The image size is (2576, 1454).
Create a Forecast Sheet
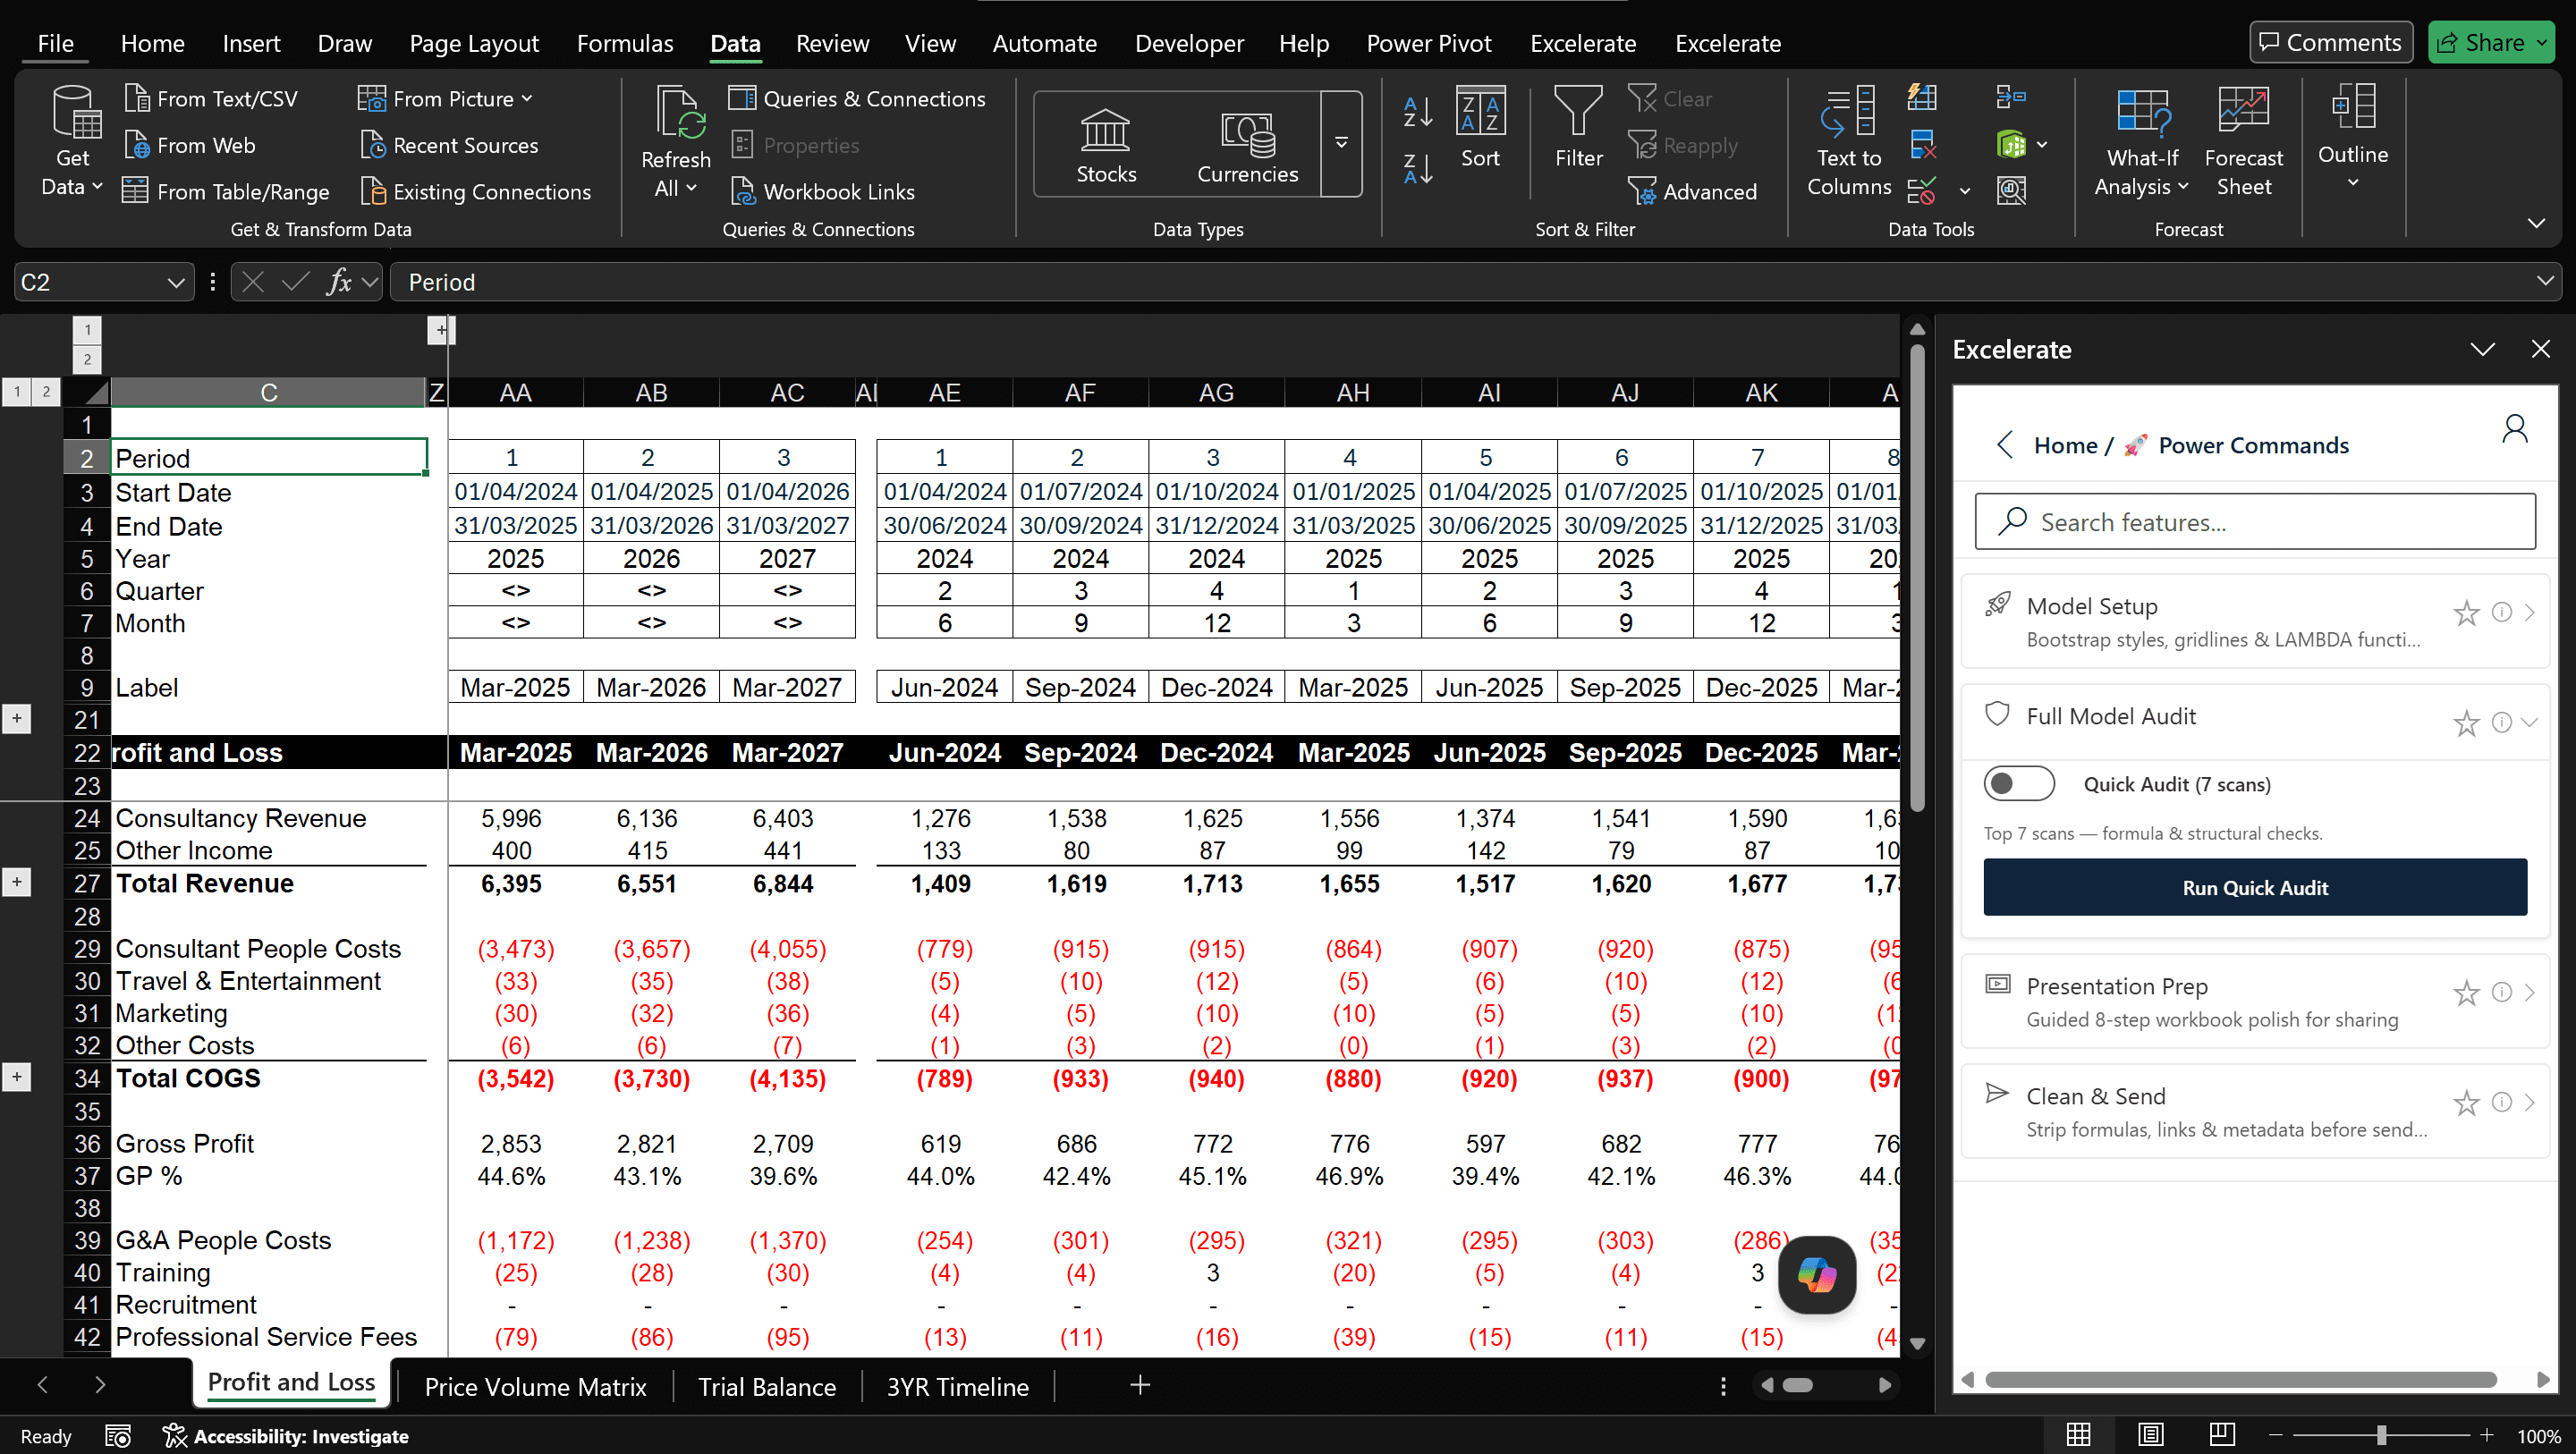tap(2243, 141)
